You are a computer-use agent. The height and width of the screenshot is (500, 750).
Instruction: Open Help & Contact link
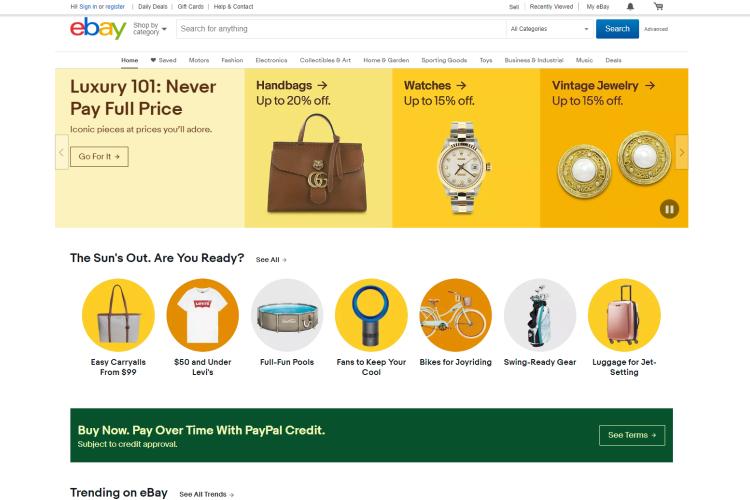pos(233,7)
